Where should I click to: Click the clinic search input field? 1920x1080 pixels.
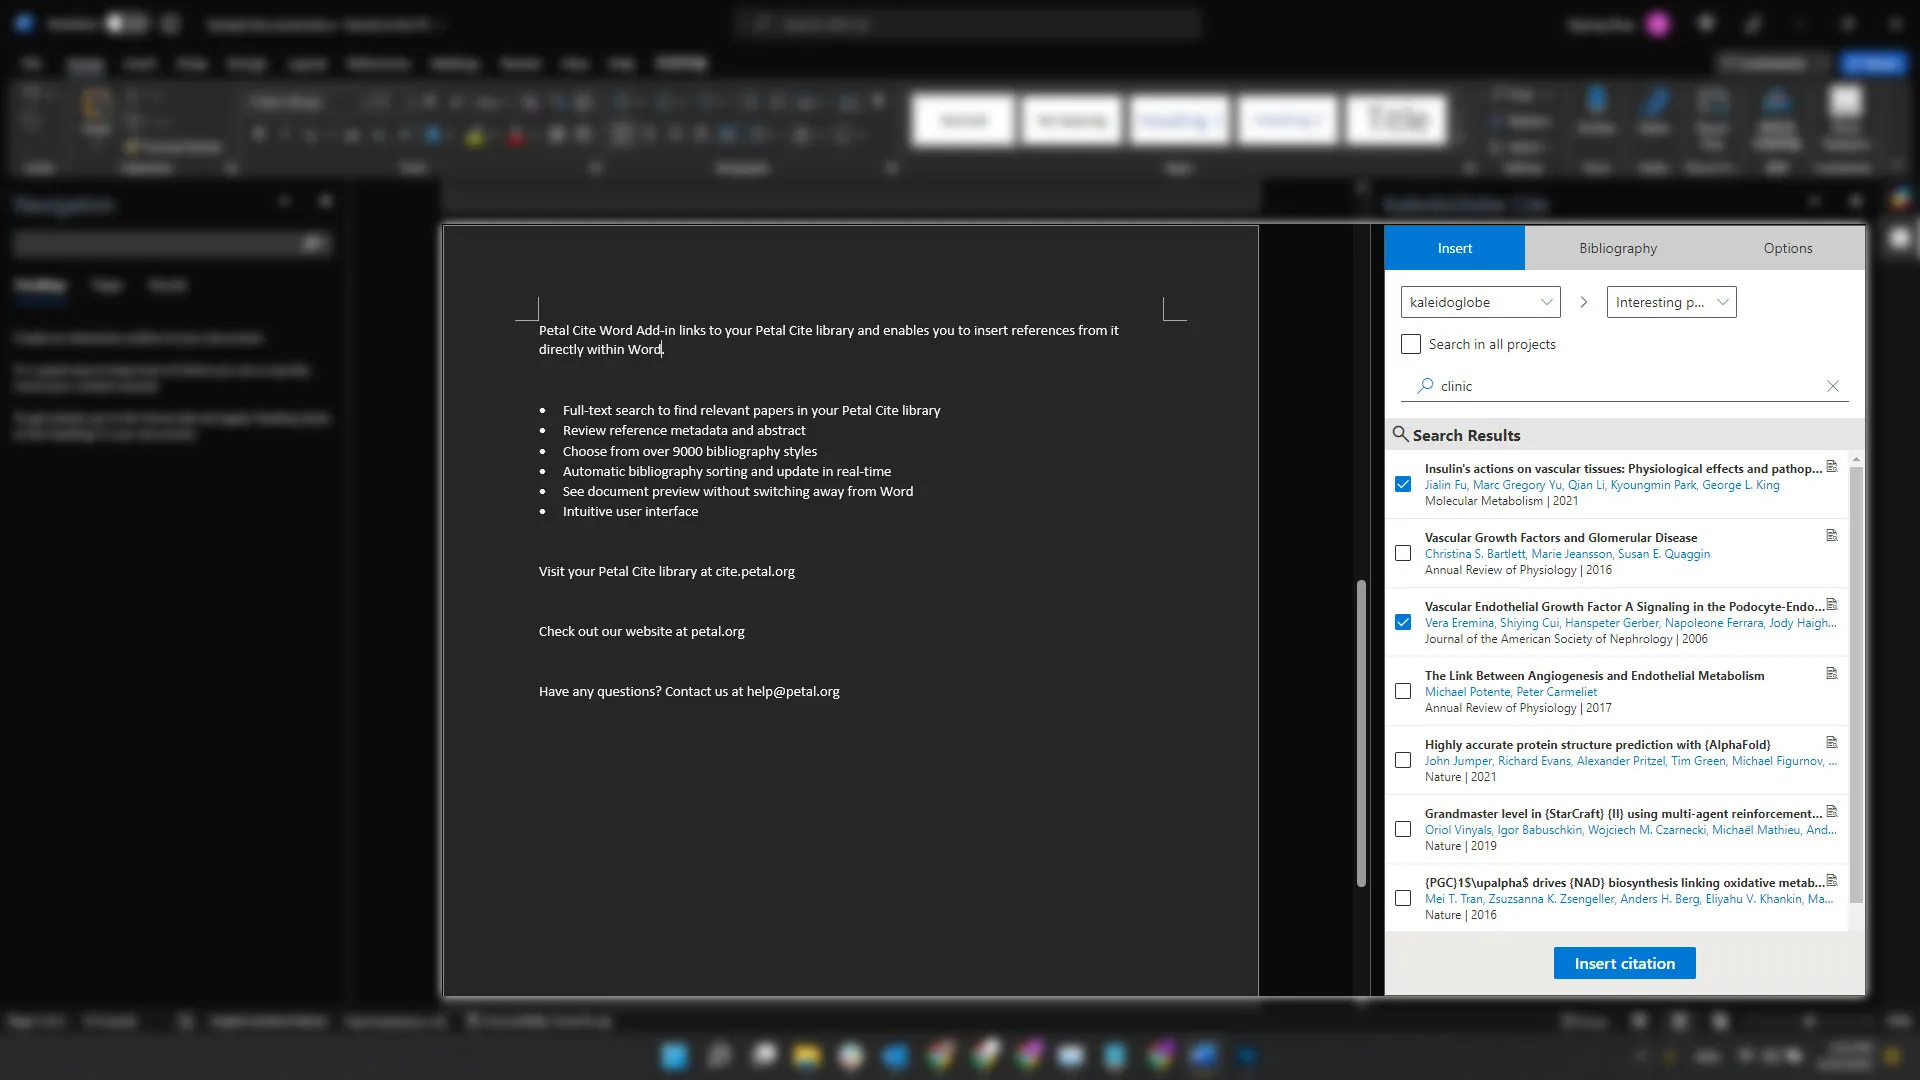point(1627,385)
